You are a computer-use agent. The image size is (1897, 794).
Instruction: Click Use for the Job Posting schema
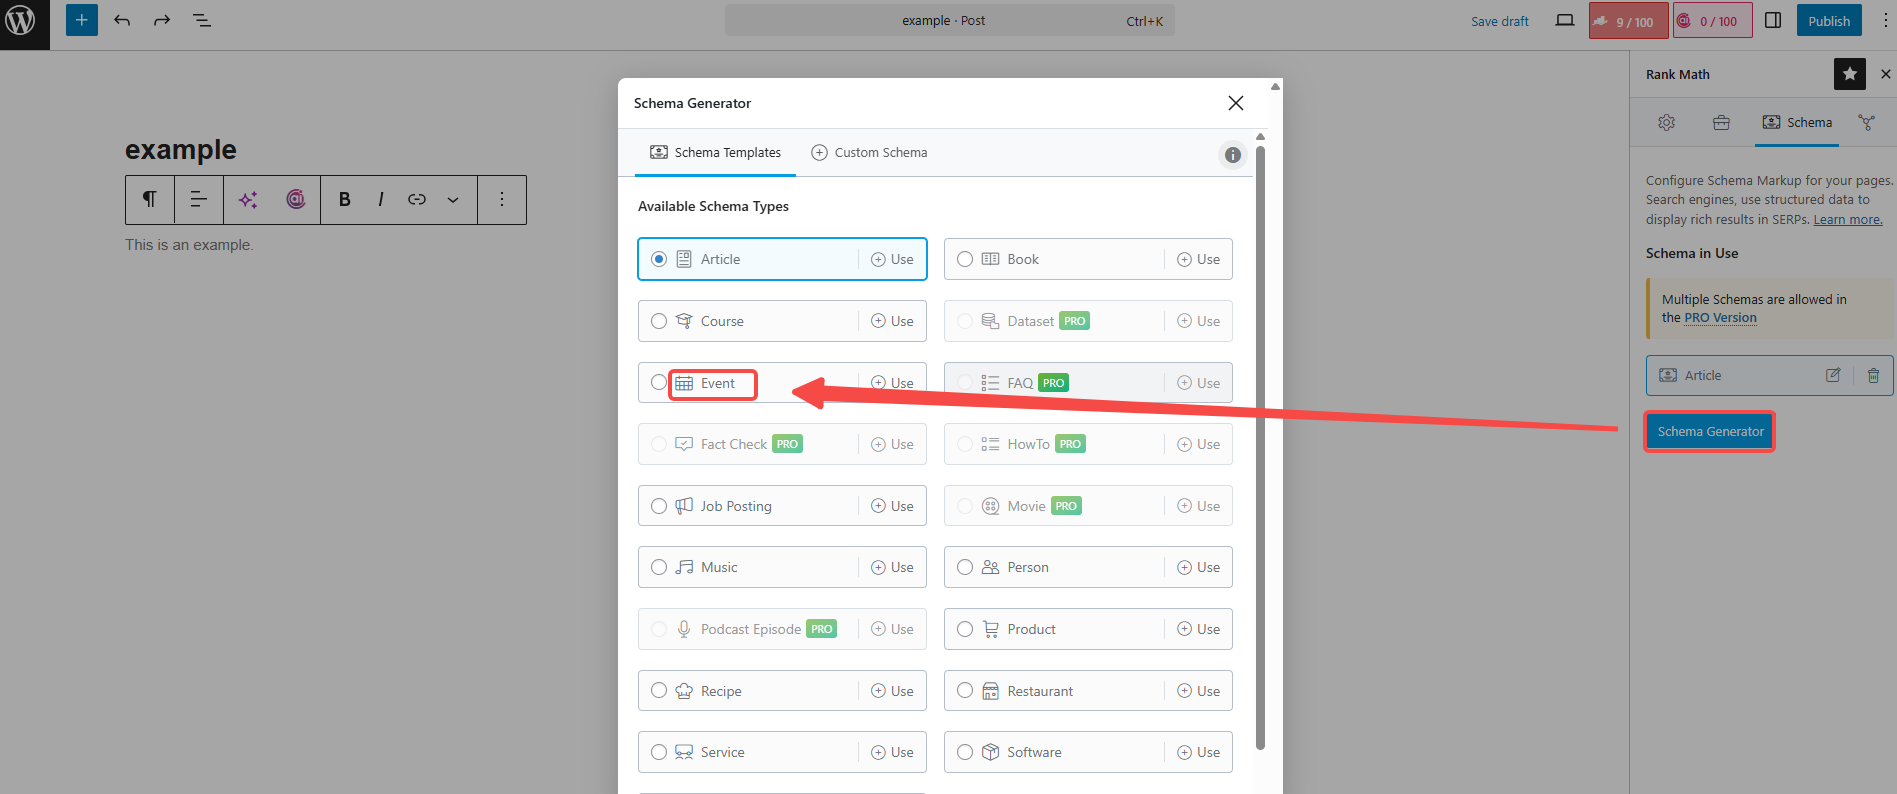[892, 506]
